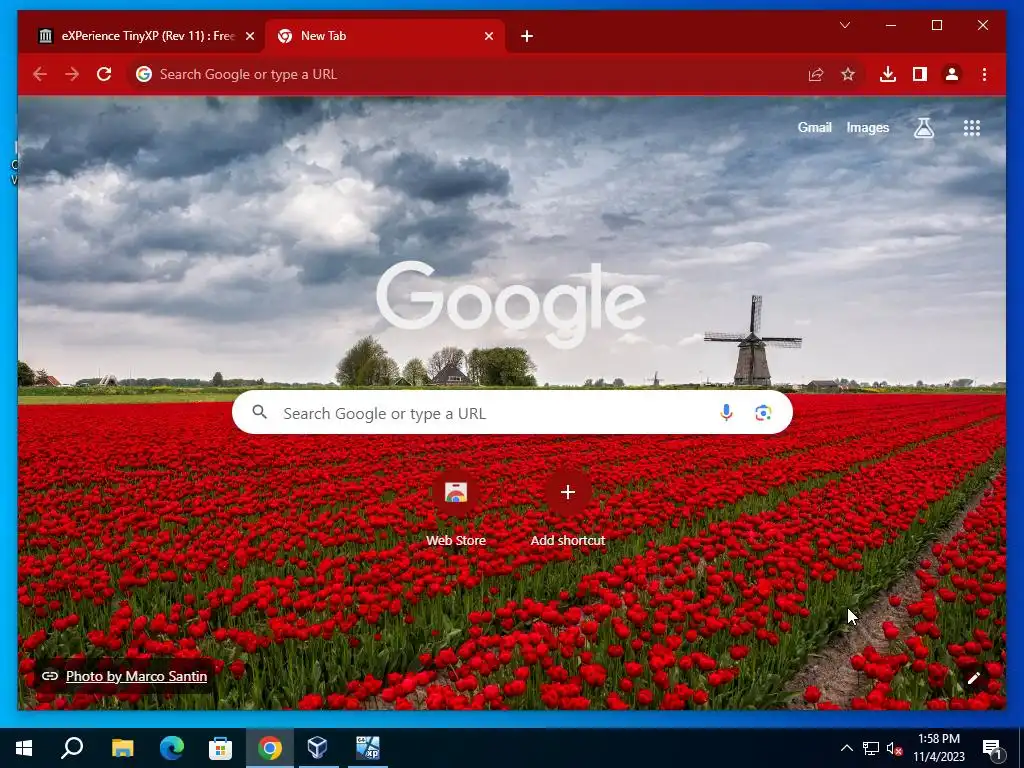This screenshot has height=768, width=1024.
Task: Bookmark this tab with the star icon
Action: tap(848, 74)
